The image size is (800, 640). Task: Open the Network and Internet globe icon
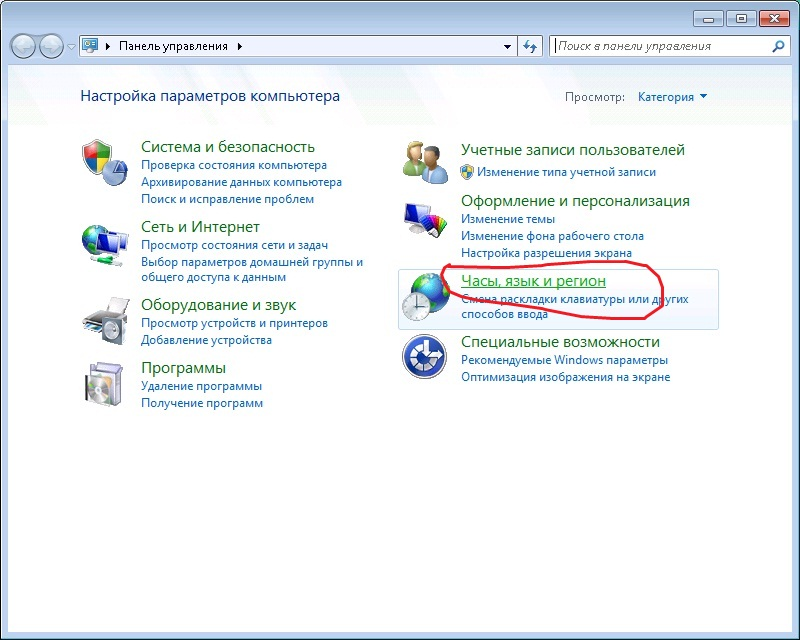[x=105, y=245]
